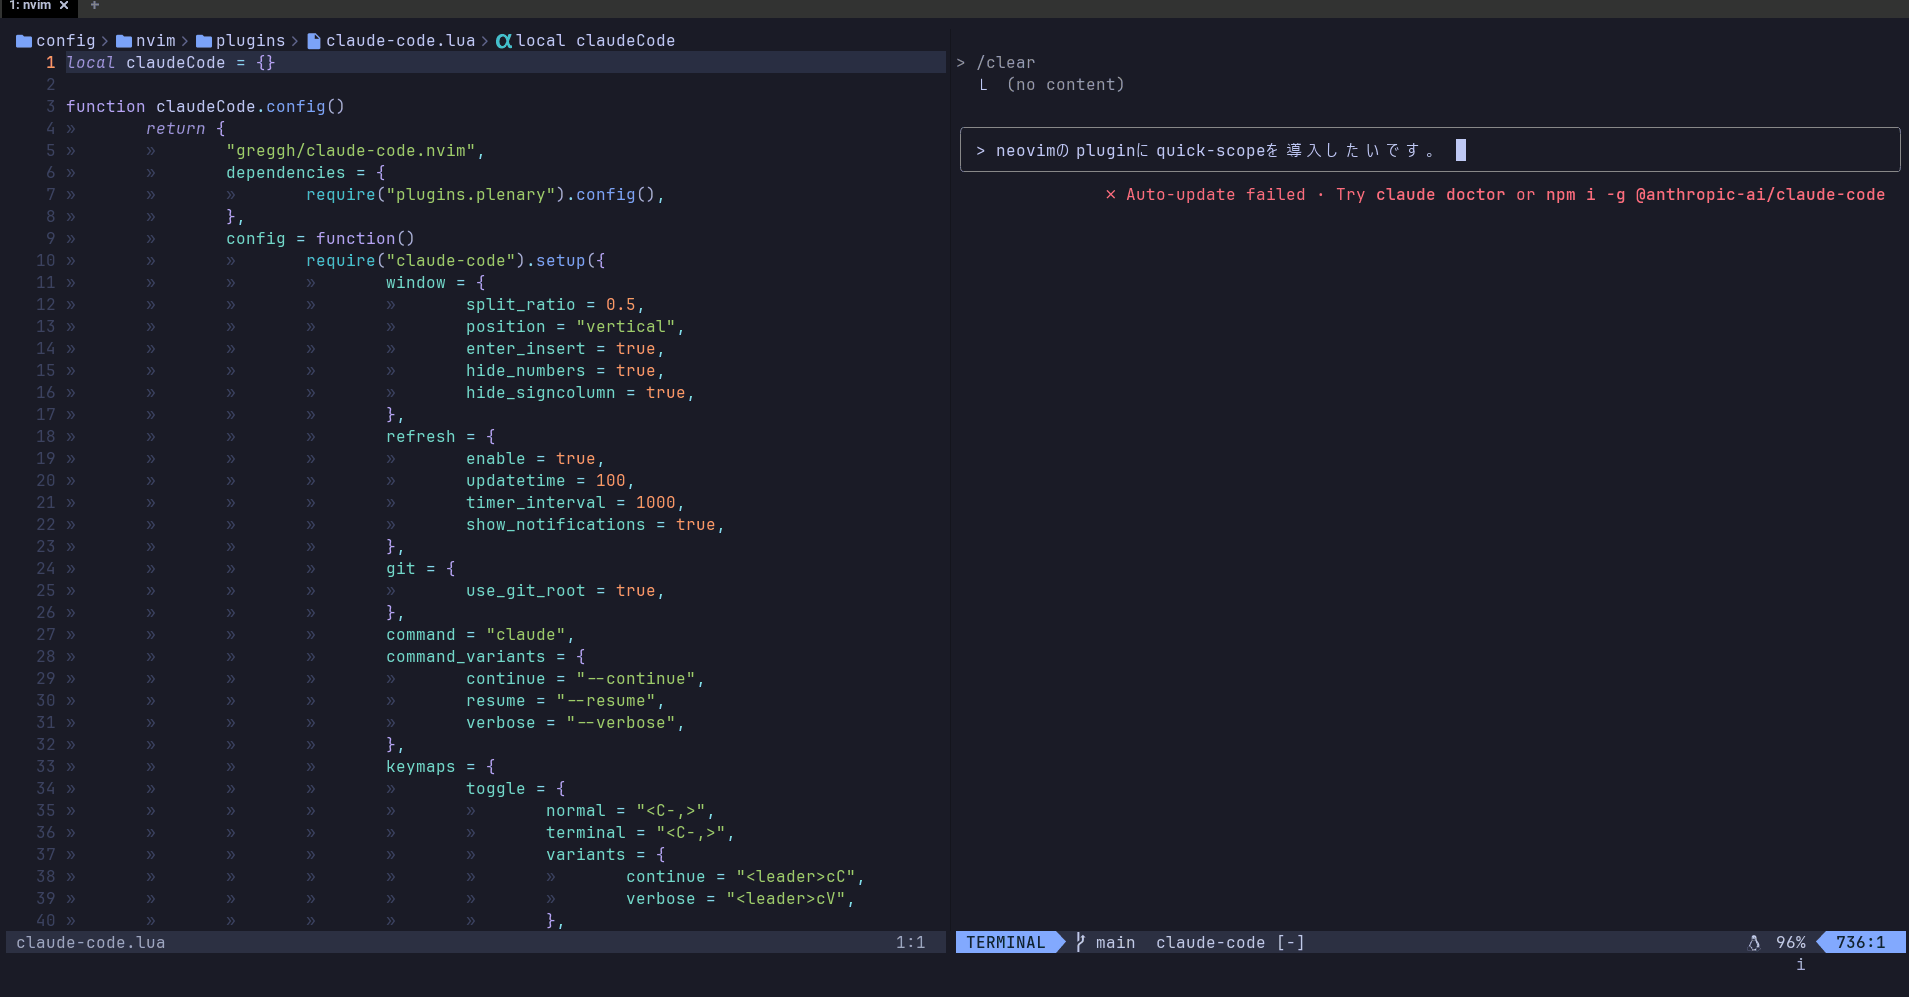Click the '(no content)' output line
1909x997 pixels.
coord(1066,85)
